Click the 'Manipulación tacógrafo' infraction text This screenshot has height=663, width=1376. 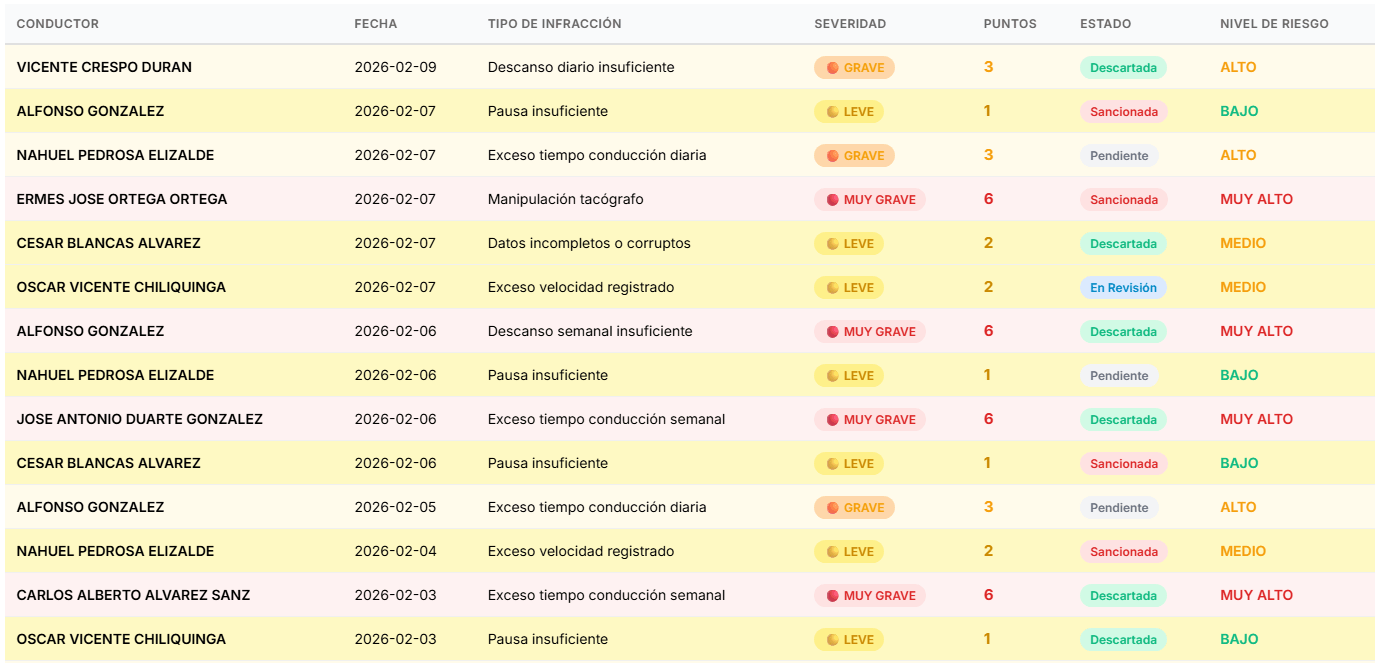(565, 199)
